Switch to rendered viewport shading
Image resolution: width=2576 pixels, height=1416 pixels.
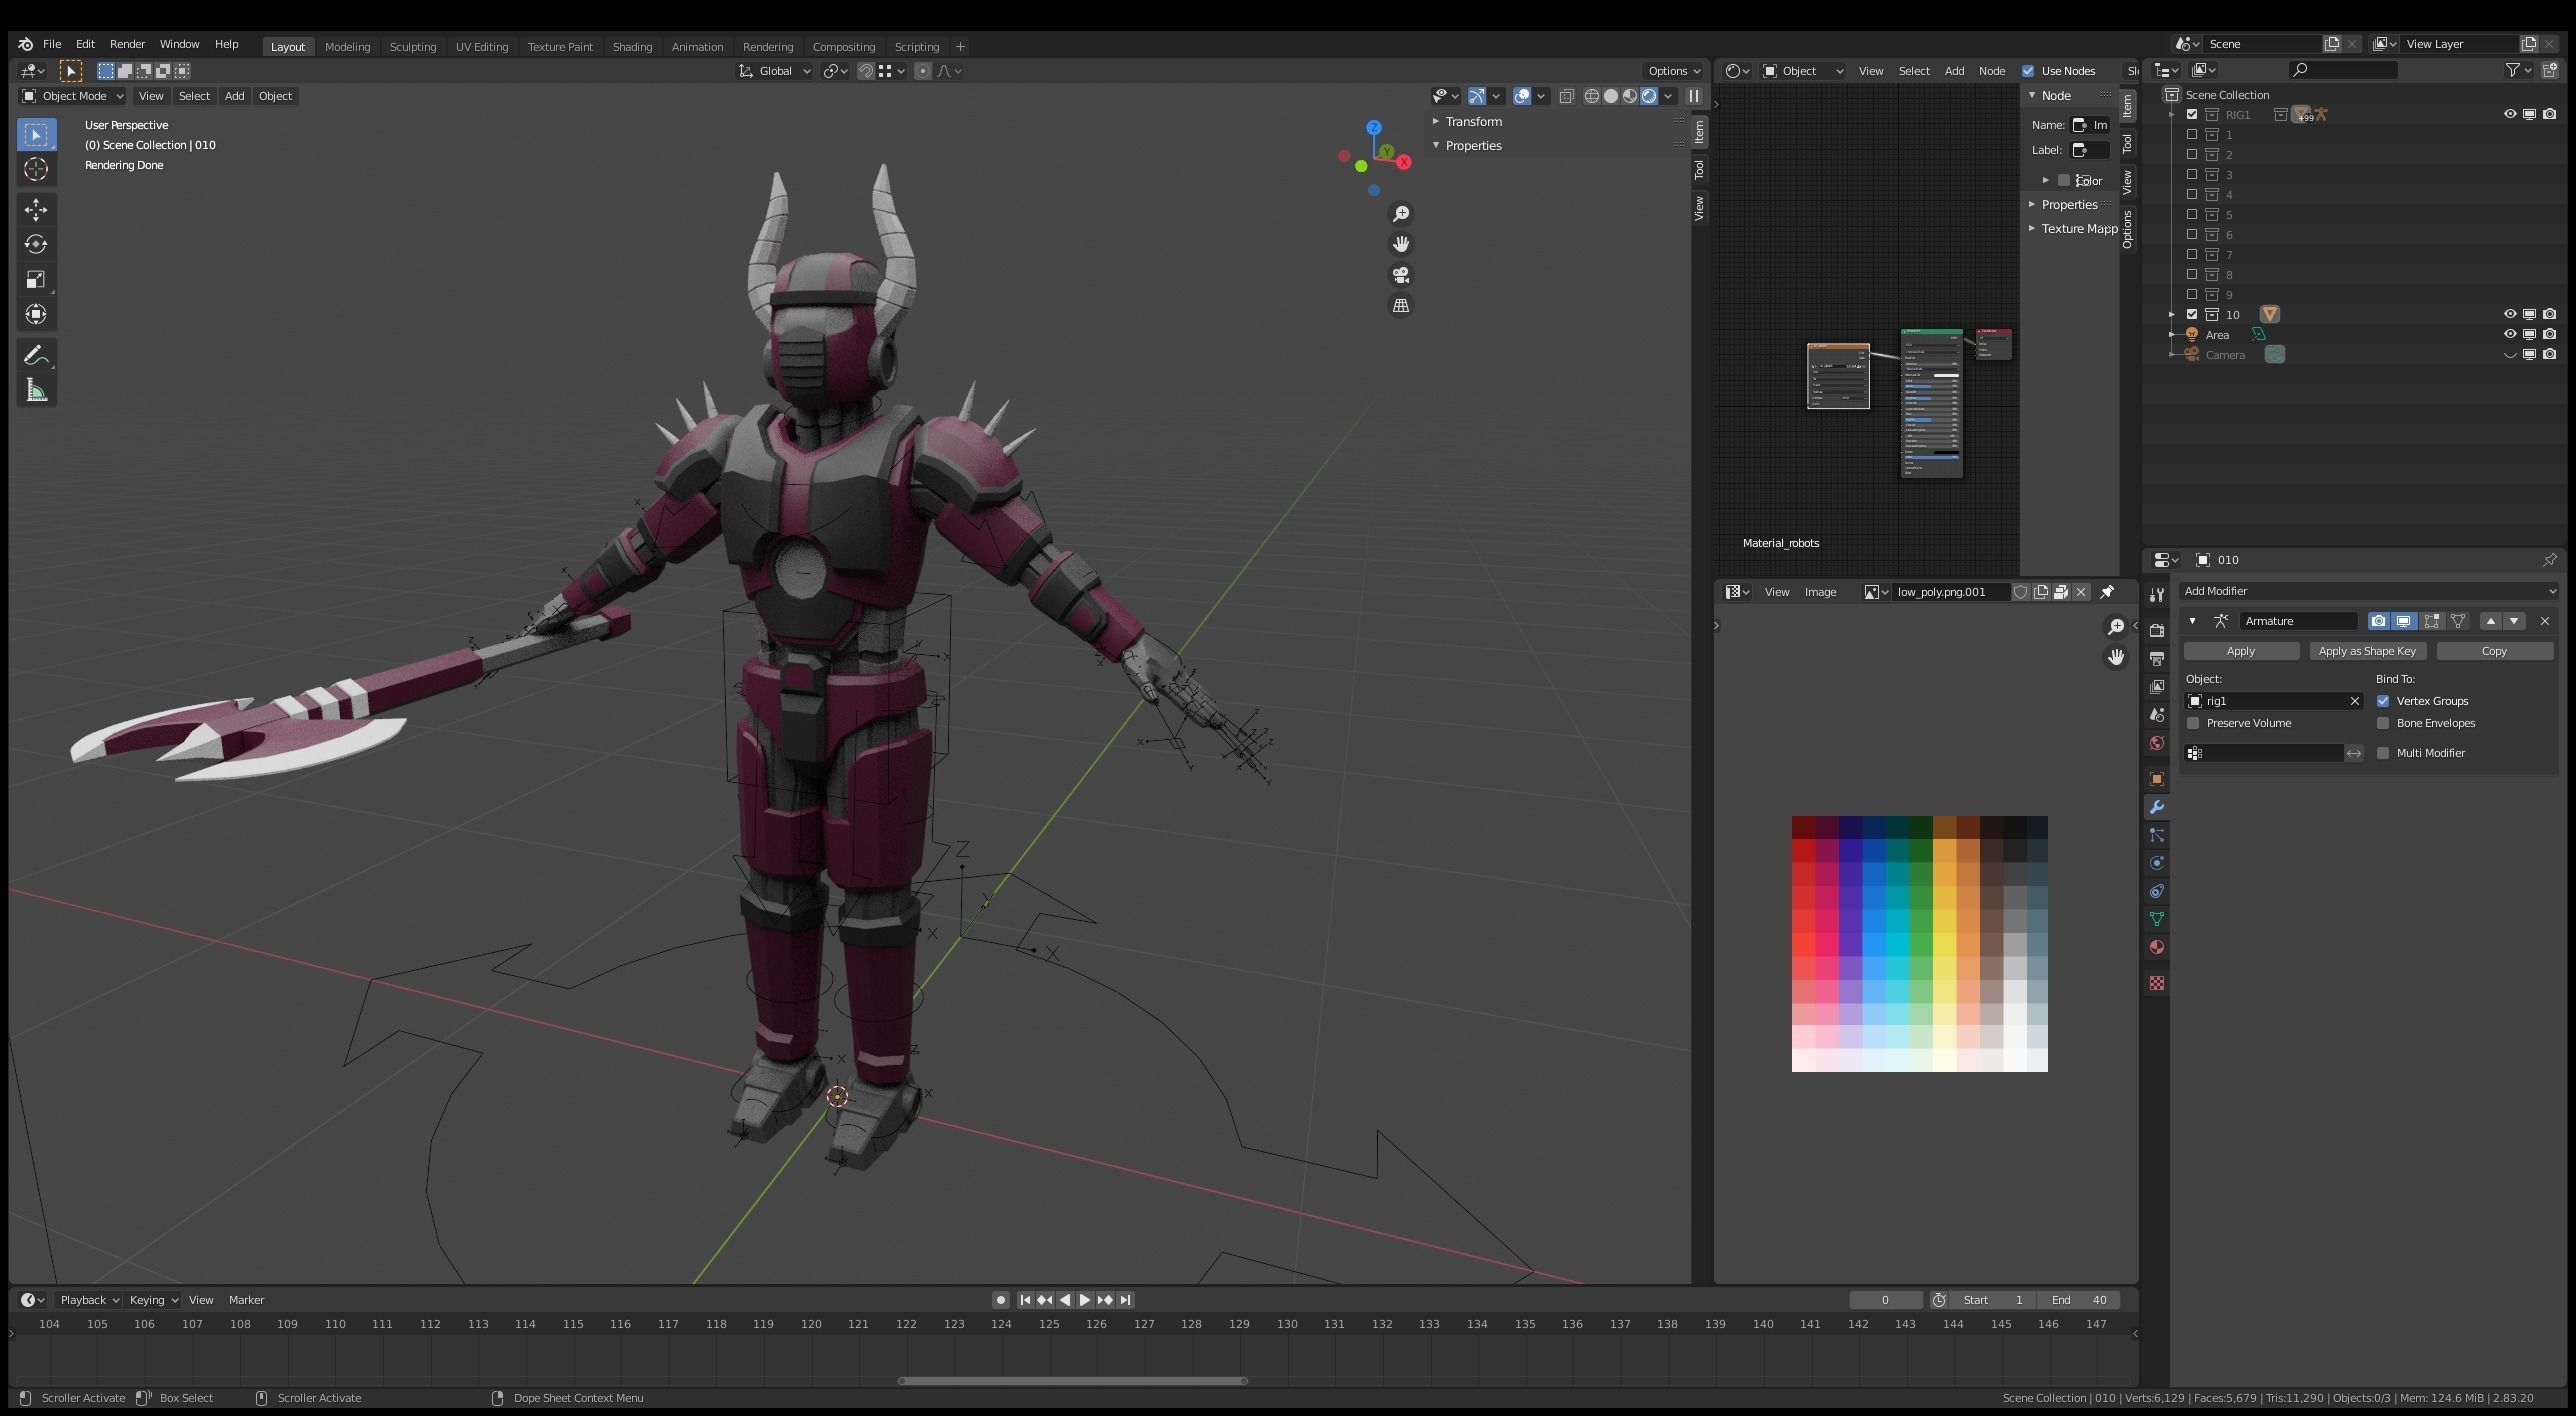click(x=1649, y=96)
